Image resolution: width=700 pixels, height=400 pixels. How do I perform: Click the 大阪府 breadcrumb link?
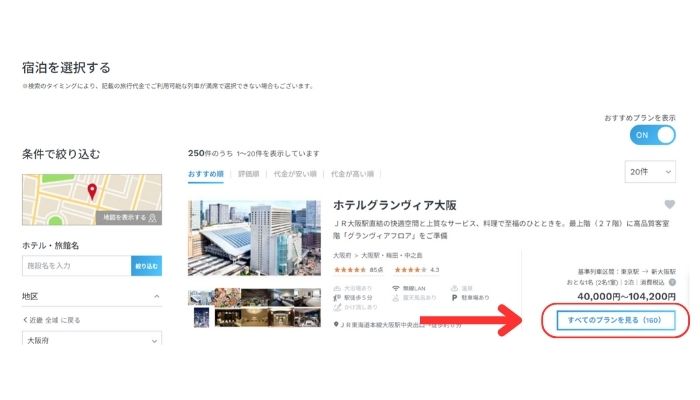coord(342,256)
